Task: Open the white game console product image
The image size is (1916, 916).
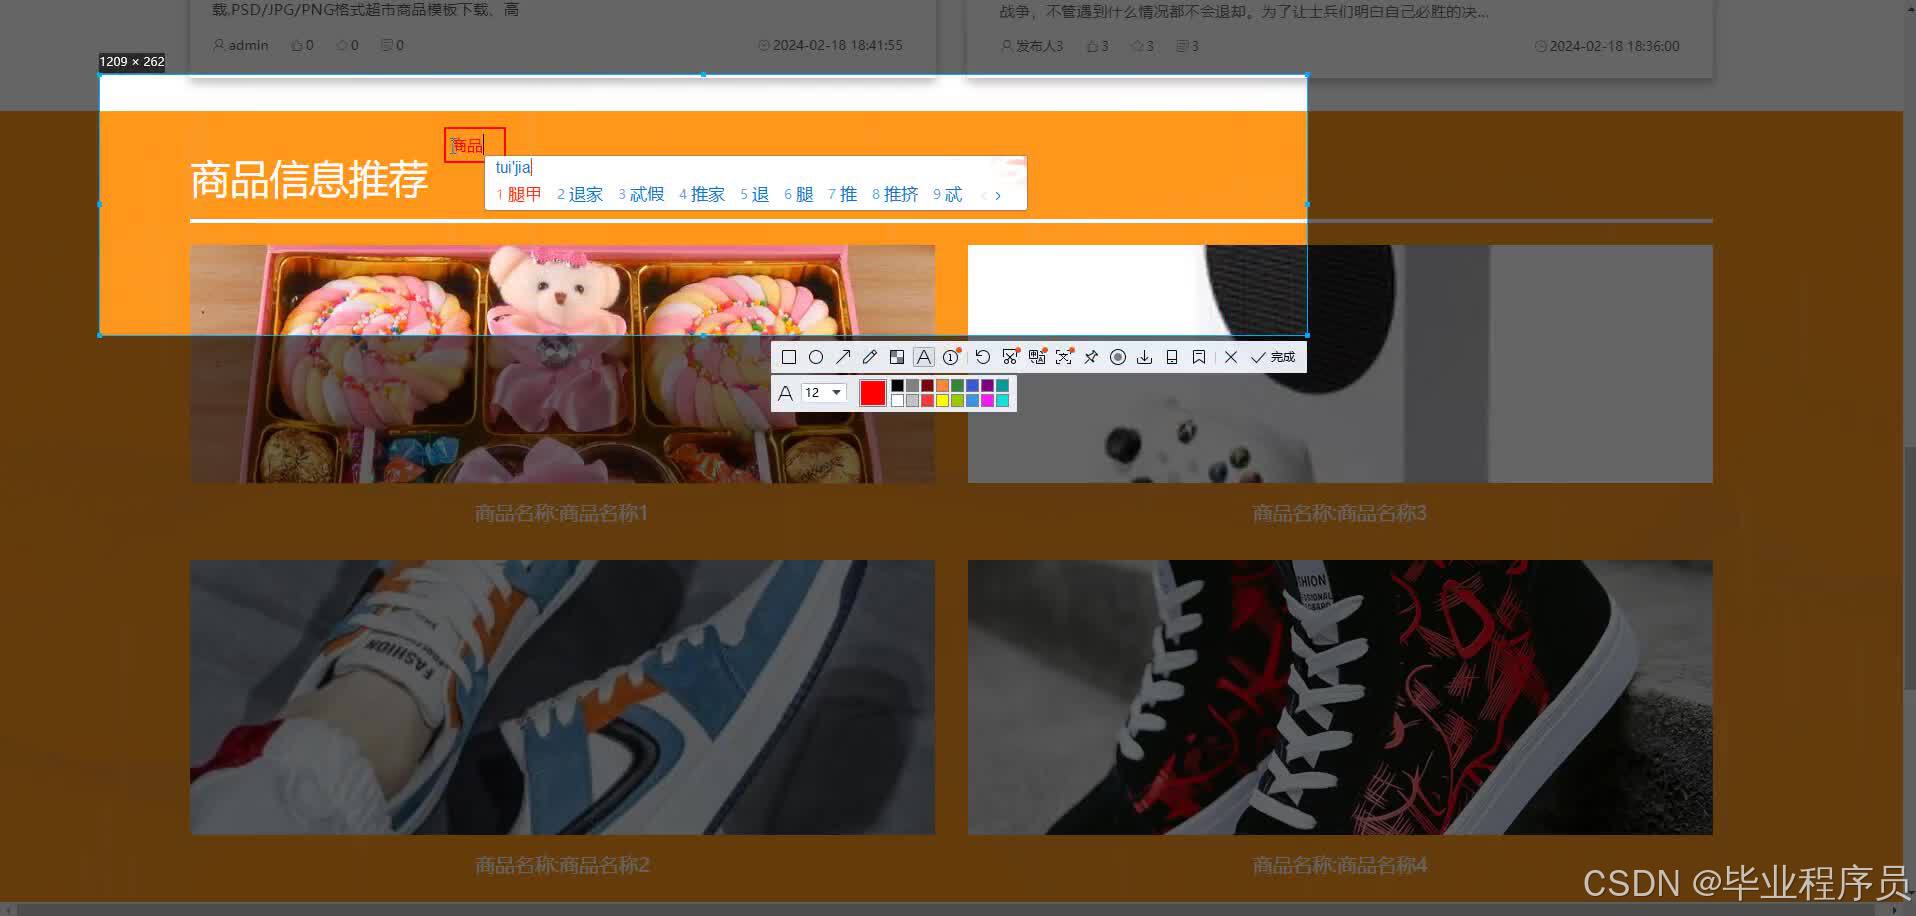Action: click(1340, 364)
